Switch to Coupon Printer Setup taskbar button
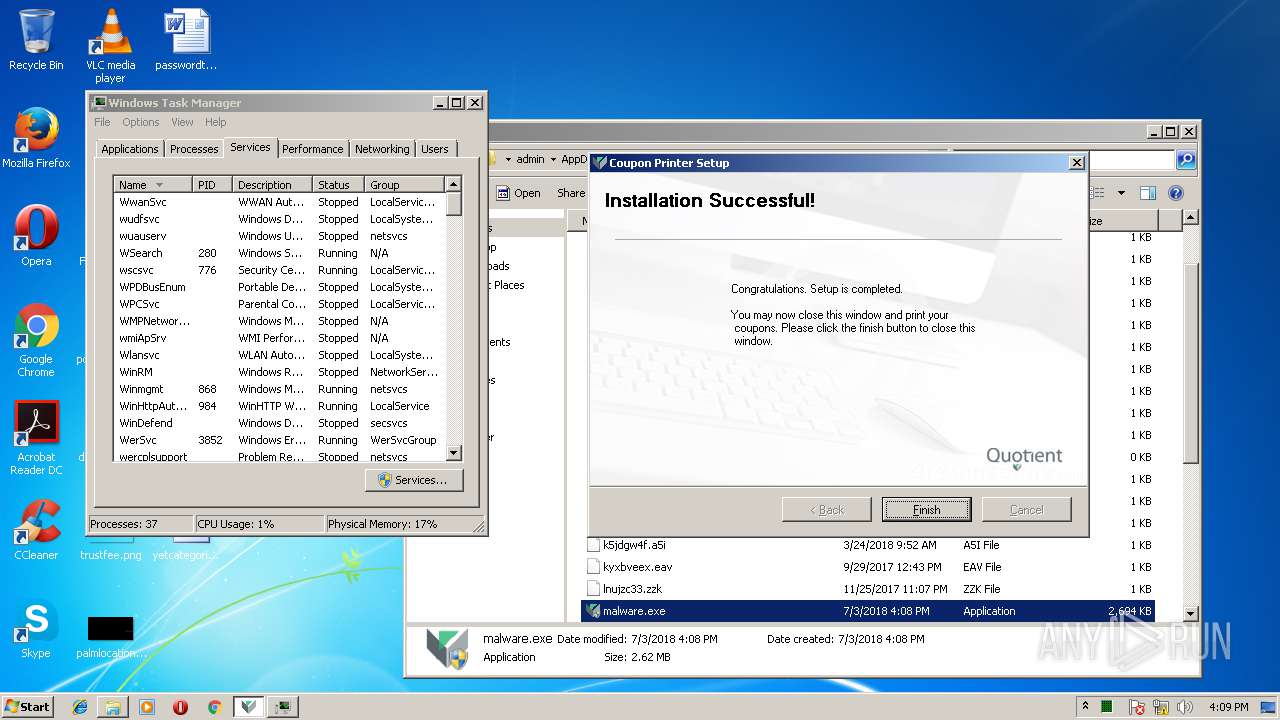This screenshot has width=1280, height=720. (x=249, y=707)
